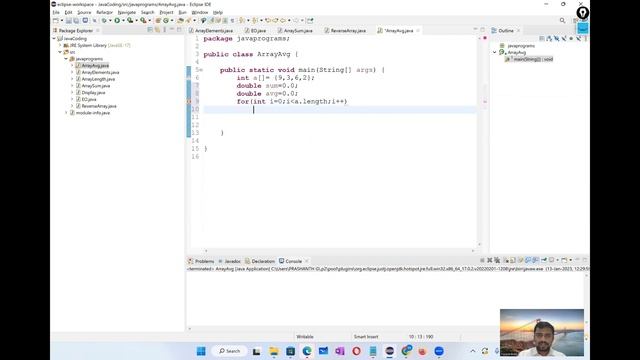
Task: Open the Declaration tab
Action: [x=260, y=261]
